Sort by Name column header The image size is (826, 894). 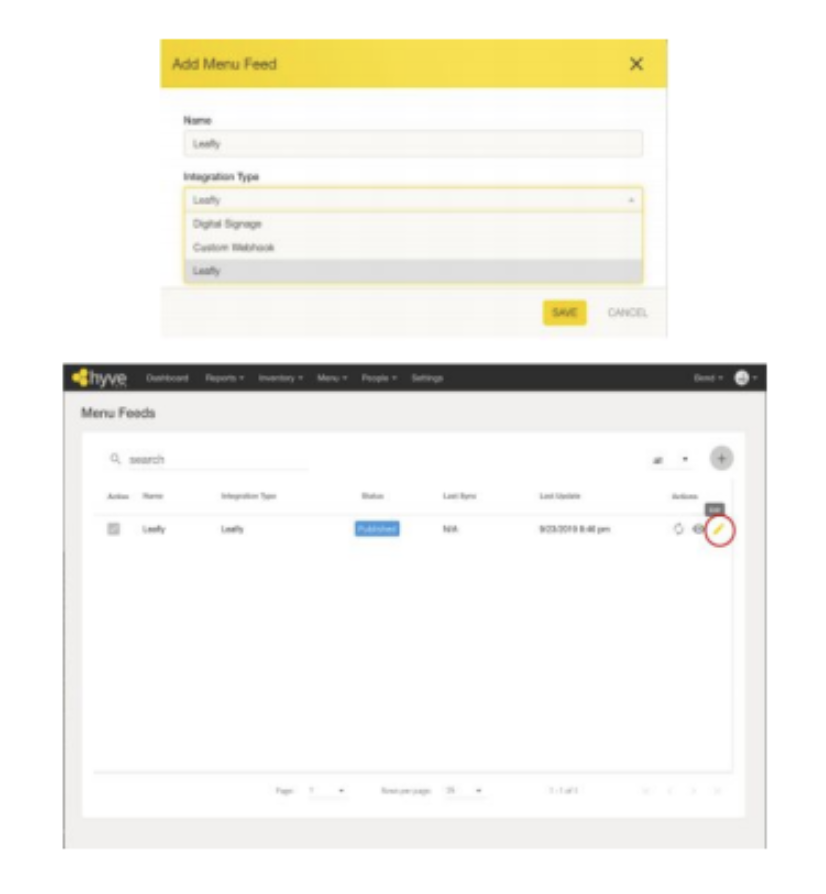point(153,496)
